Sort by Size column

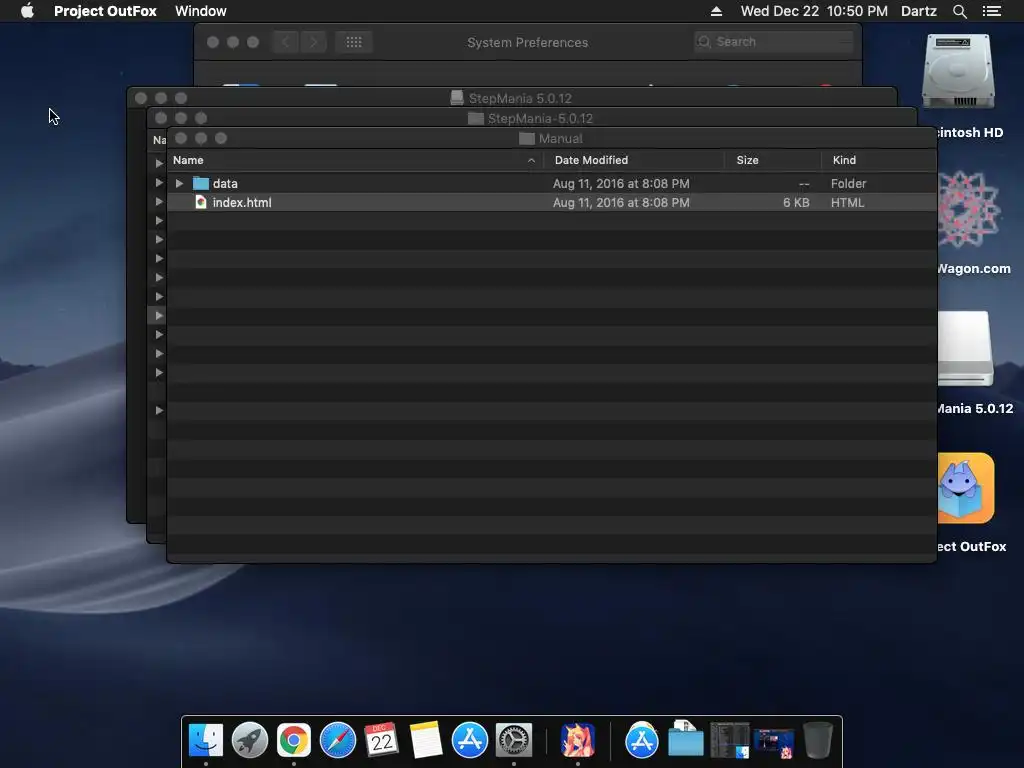click(747, 160)
